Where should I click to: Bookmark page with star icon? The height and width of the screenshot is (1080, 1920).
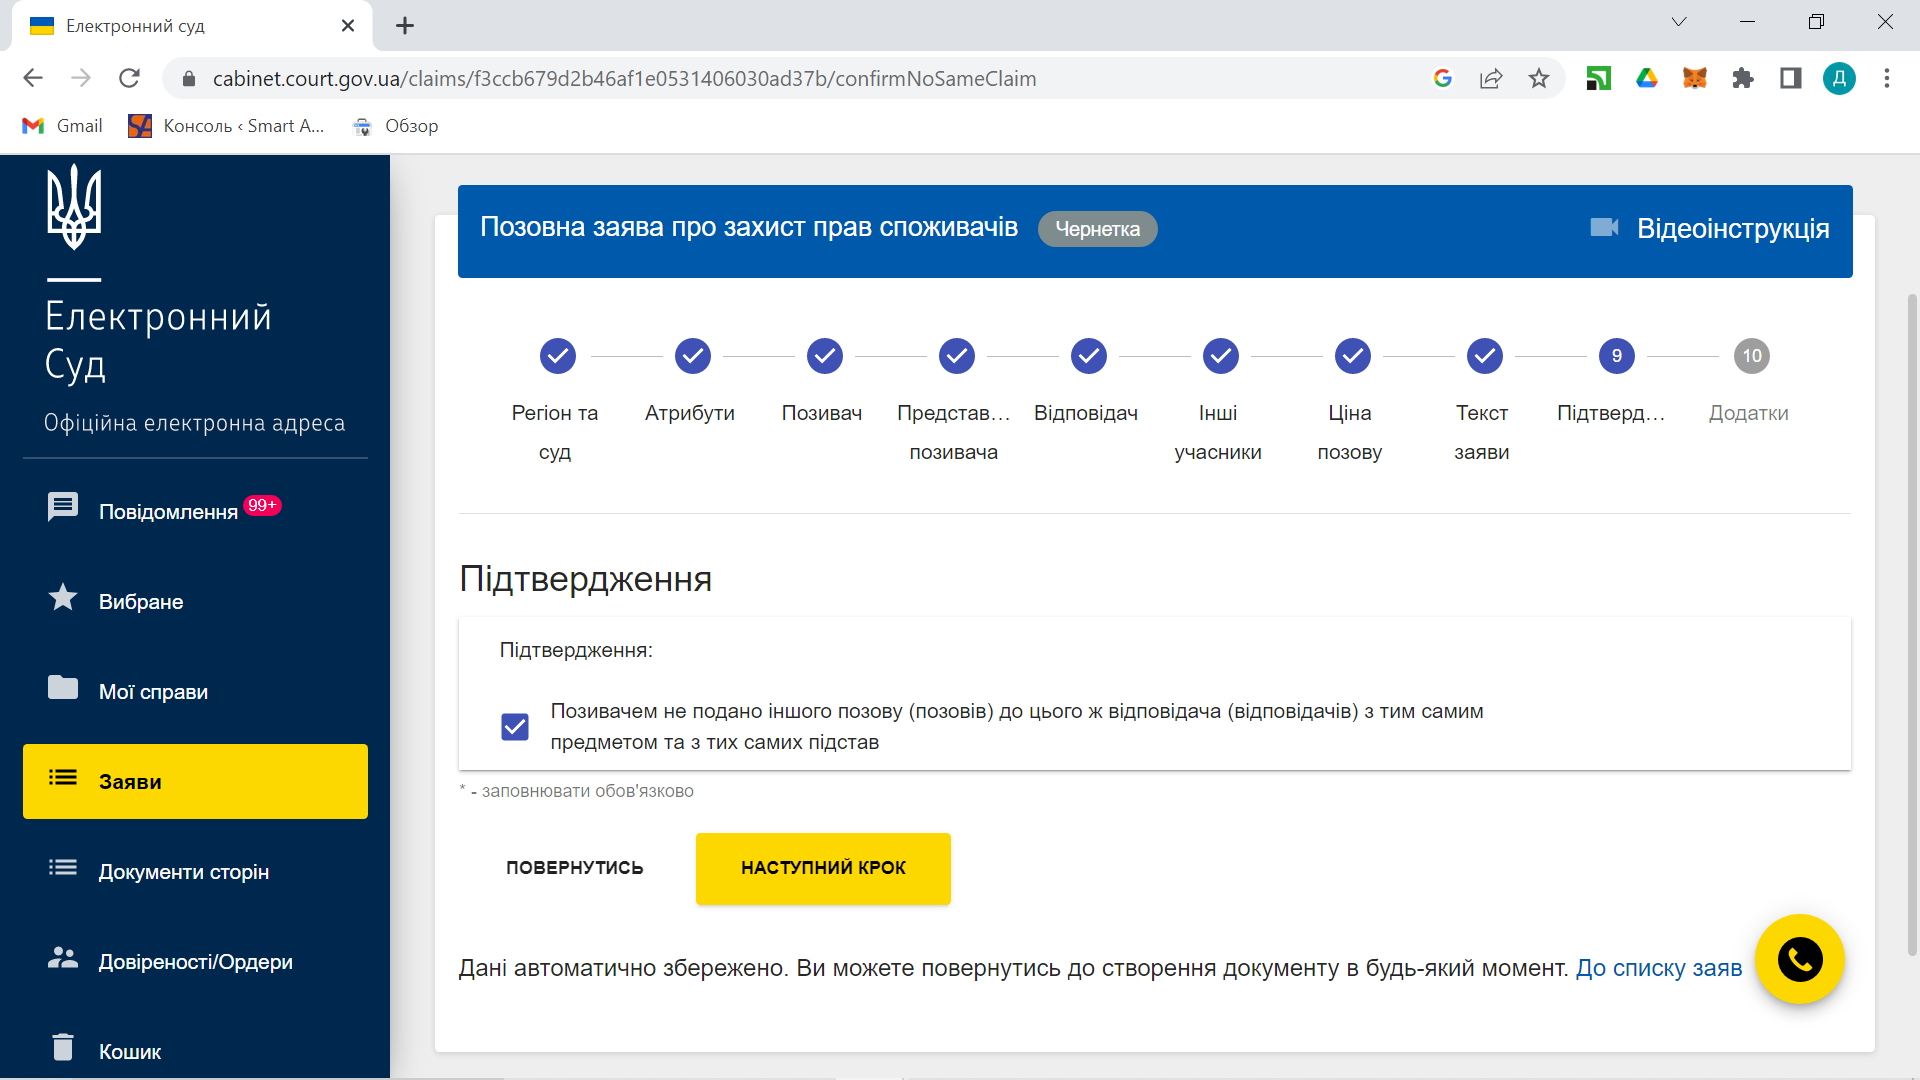coord(1538,78)
